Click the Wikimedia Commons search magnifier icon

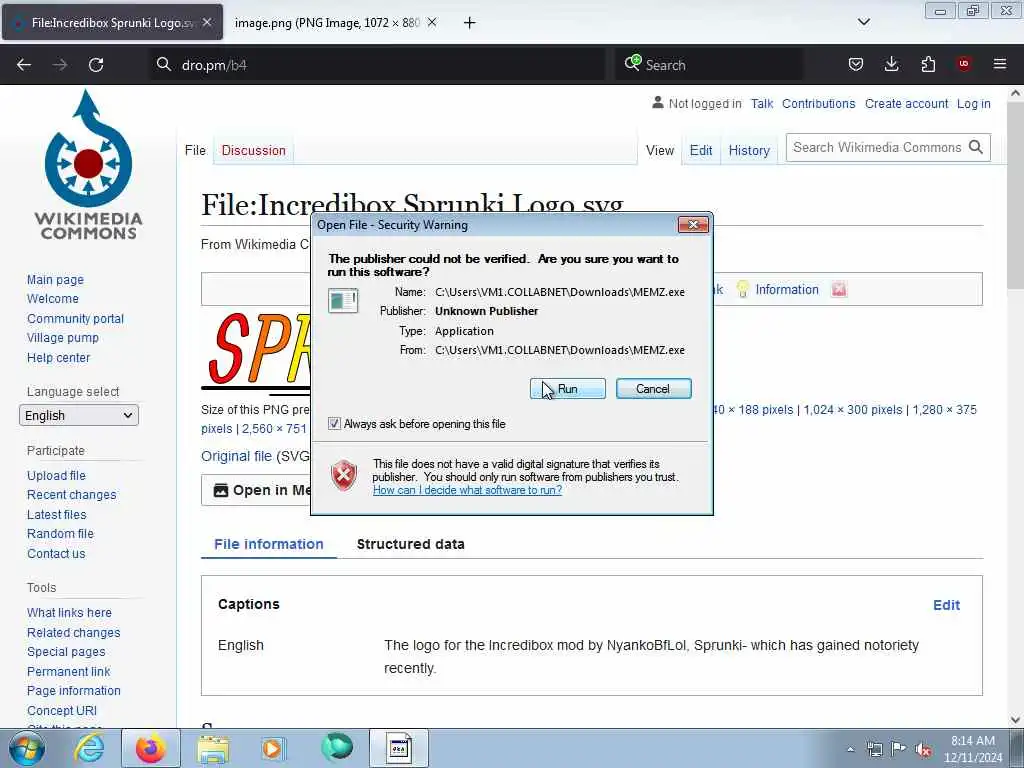coord(976,147)
